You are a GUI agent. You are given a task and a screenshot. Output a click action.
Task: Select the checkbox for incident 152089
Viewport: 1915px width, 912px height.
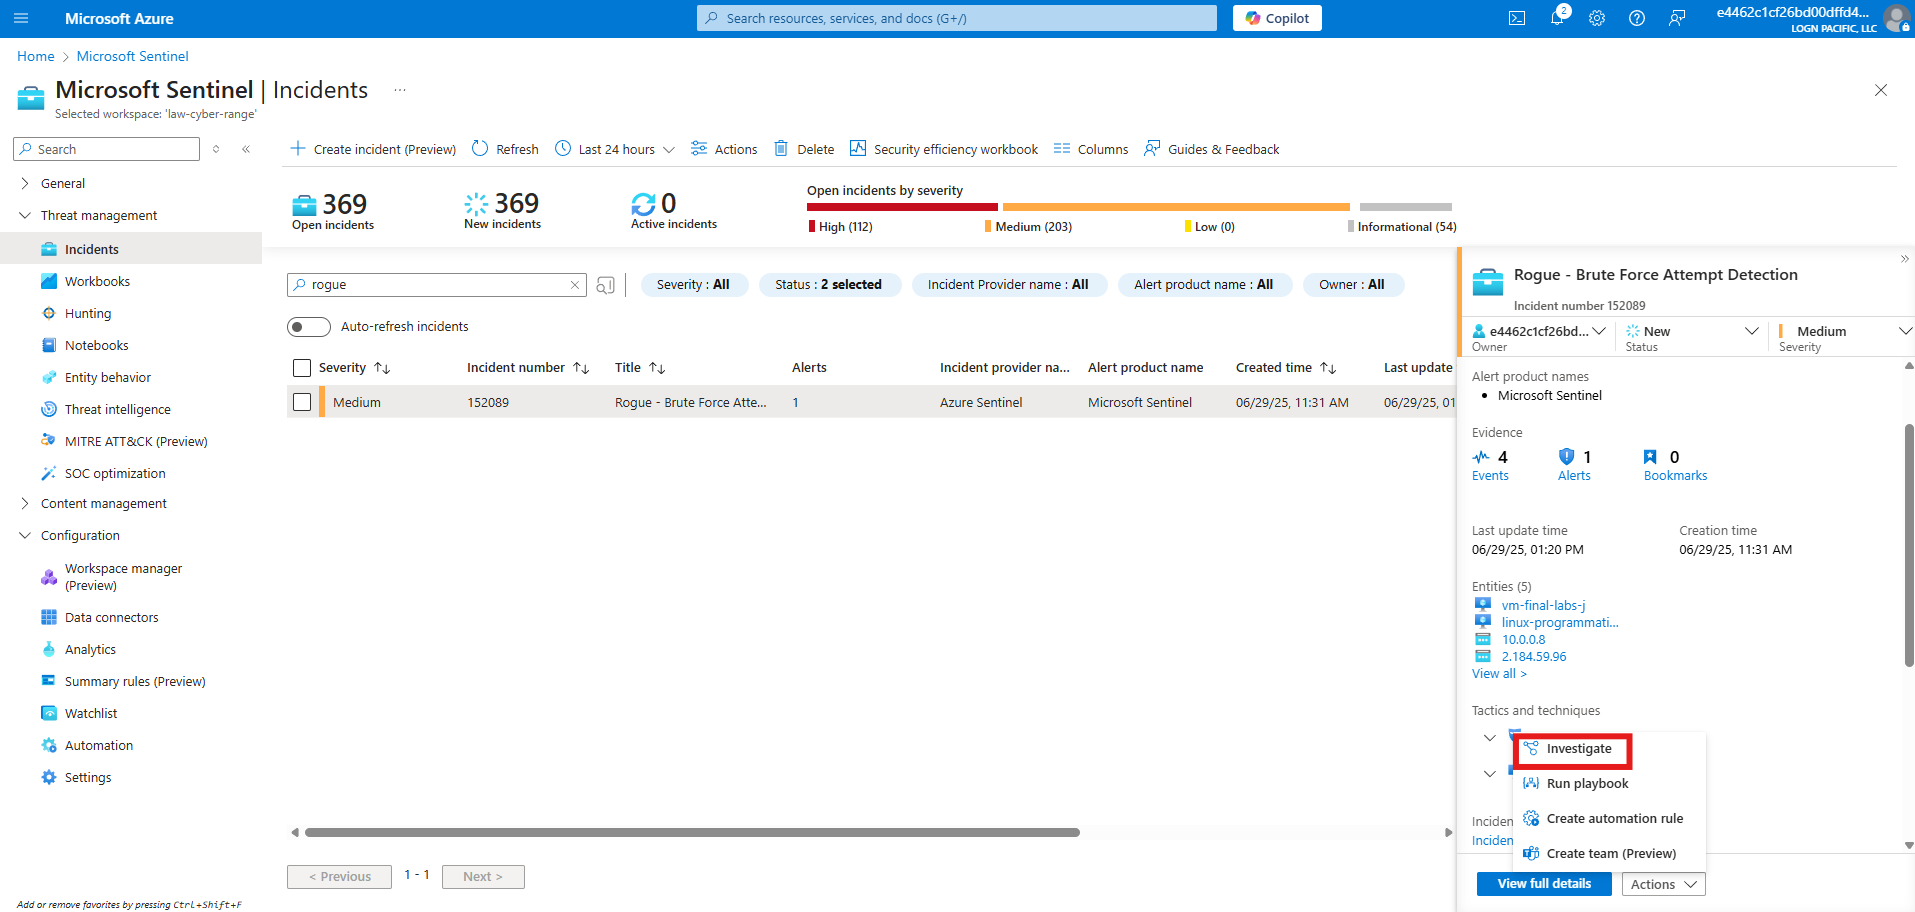coord(302,402)
